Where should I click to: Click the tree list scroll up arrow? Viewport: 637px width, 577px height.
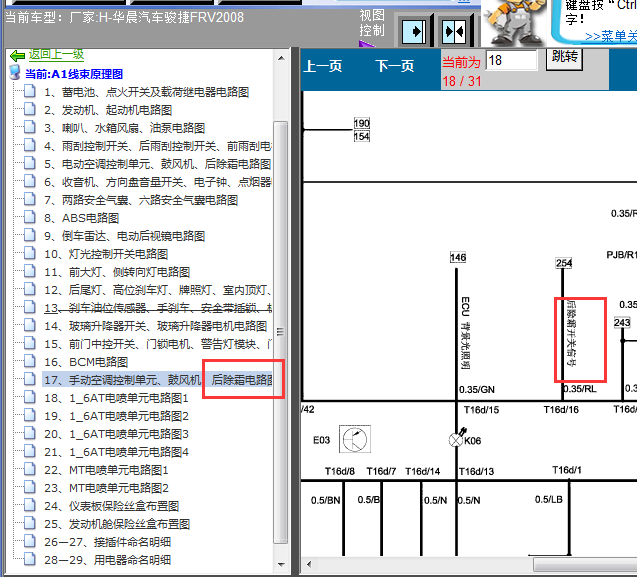coord(281,58)
